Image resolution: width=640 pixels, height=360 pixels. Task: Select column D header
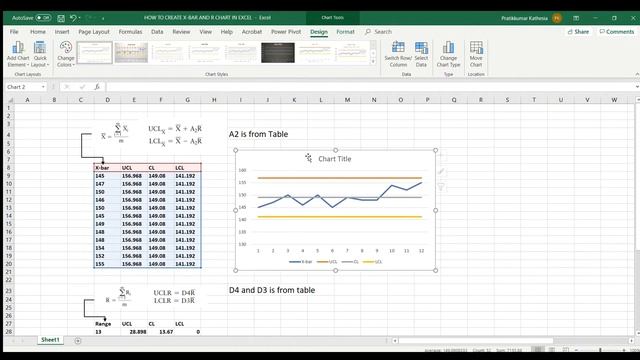coord(107,100)
